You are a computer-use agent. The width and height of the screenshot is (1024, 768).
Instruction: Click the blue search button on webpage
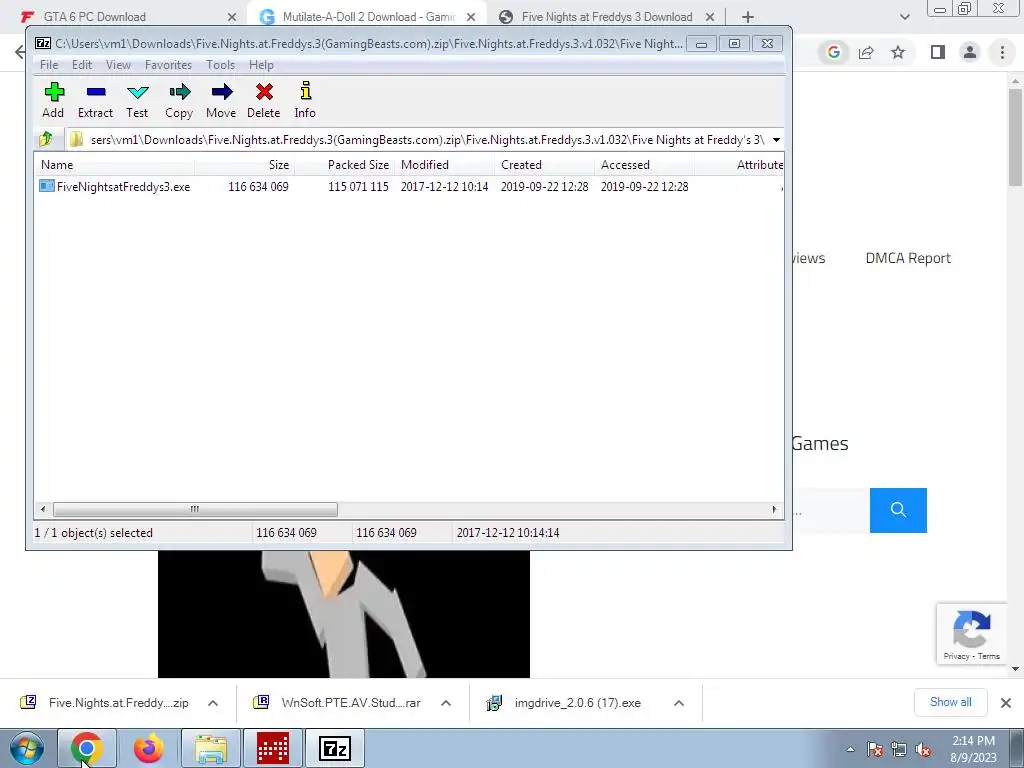coord(898,510)
